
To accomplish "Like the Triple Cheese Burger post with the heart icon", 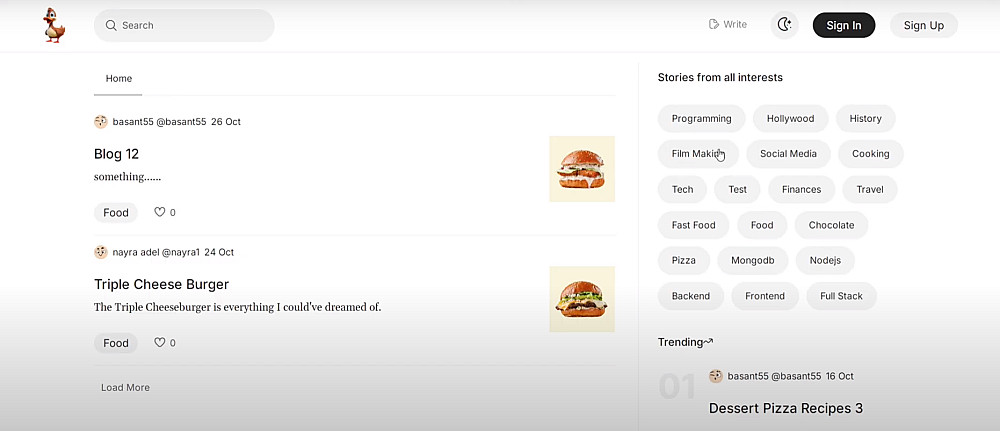I will point(159,343).
